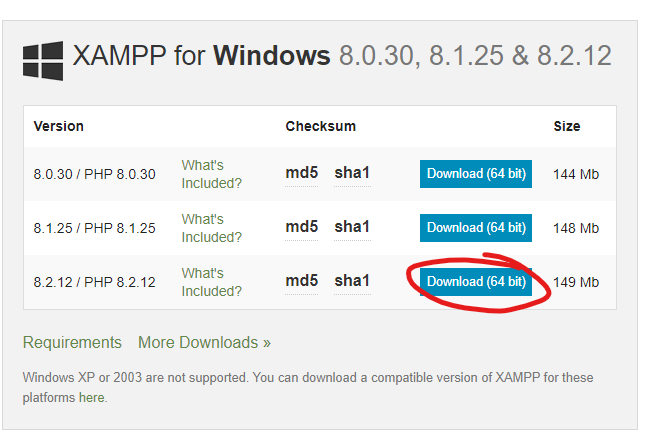Go to More Downloads
651x447 pixels.
tap(204, 342)
